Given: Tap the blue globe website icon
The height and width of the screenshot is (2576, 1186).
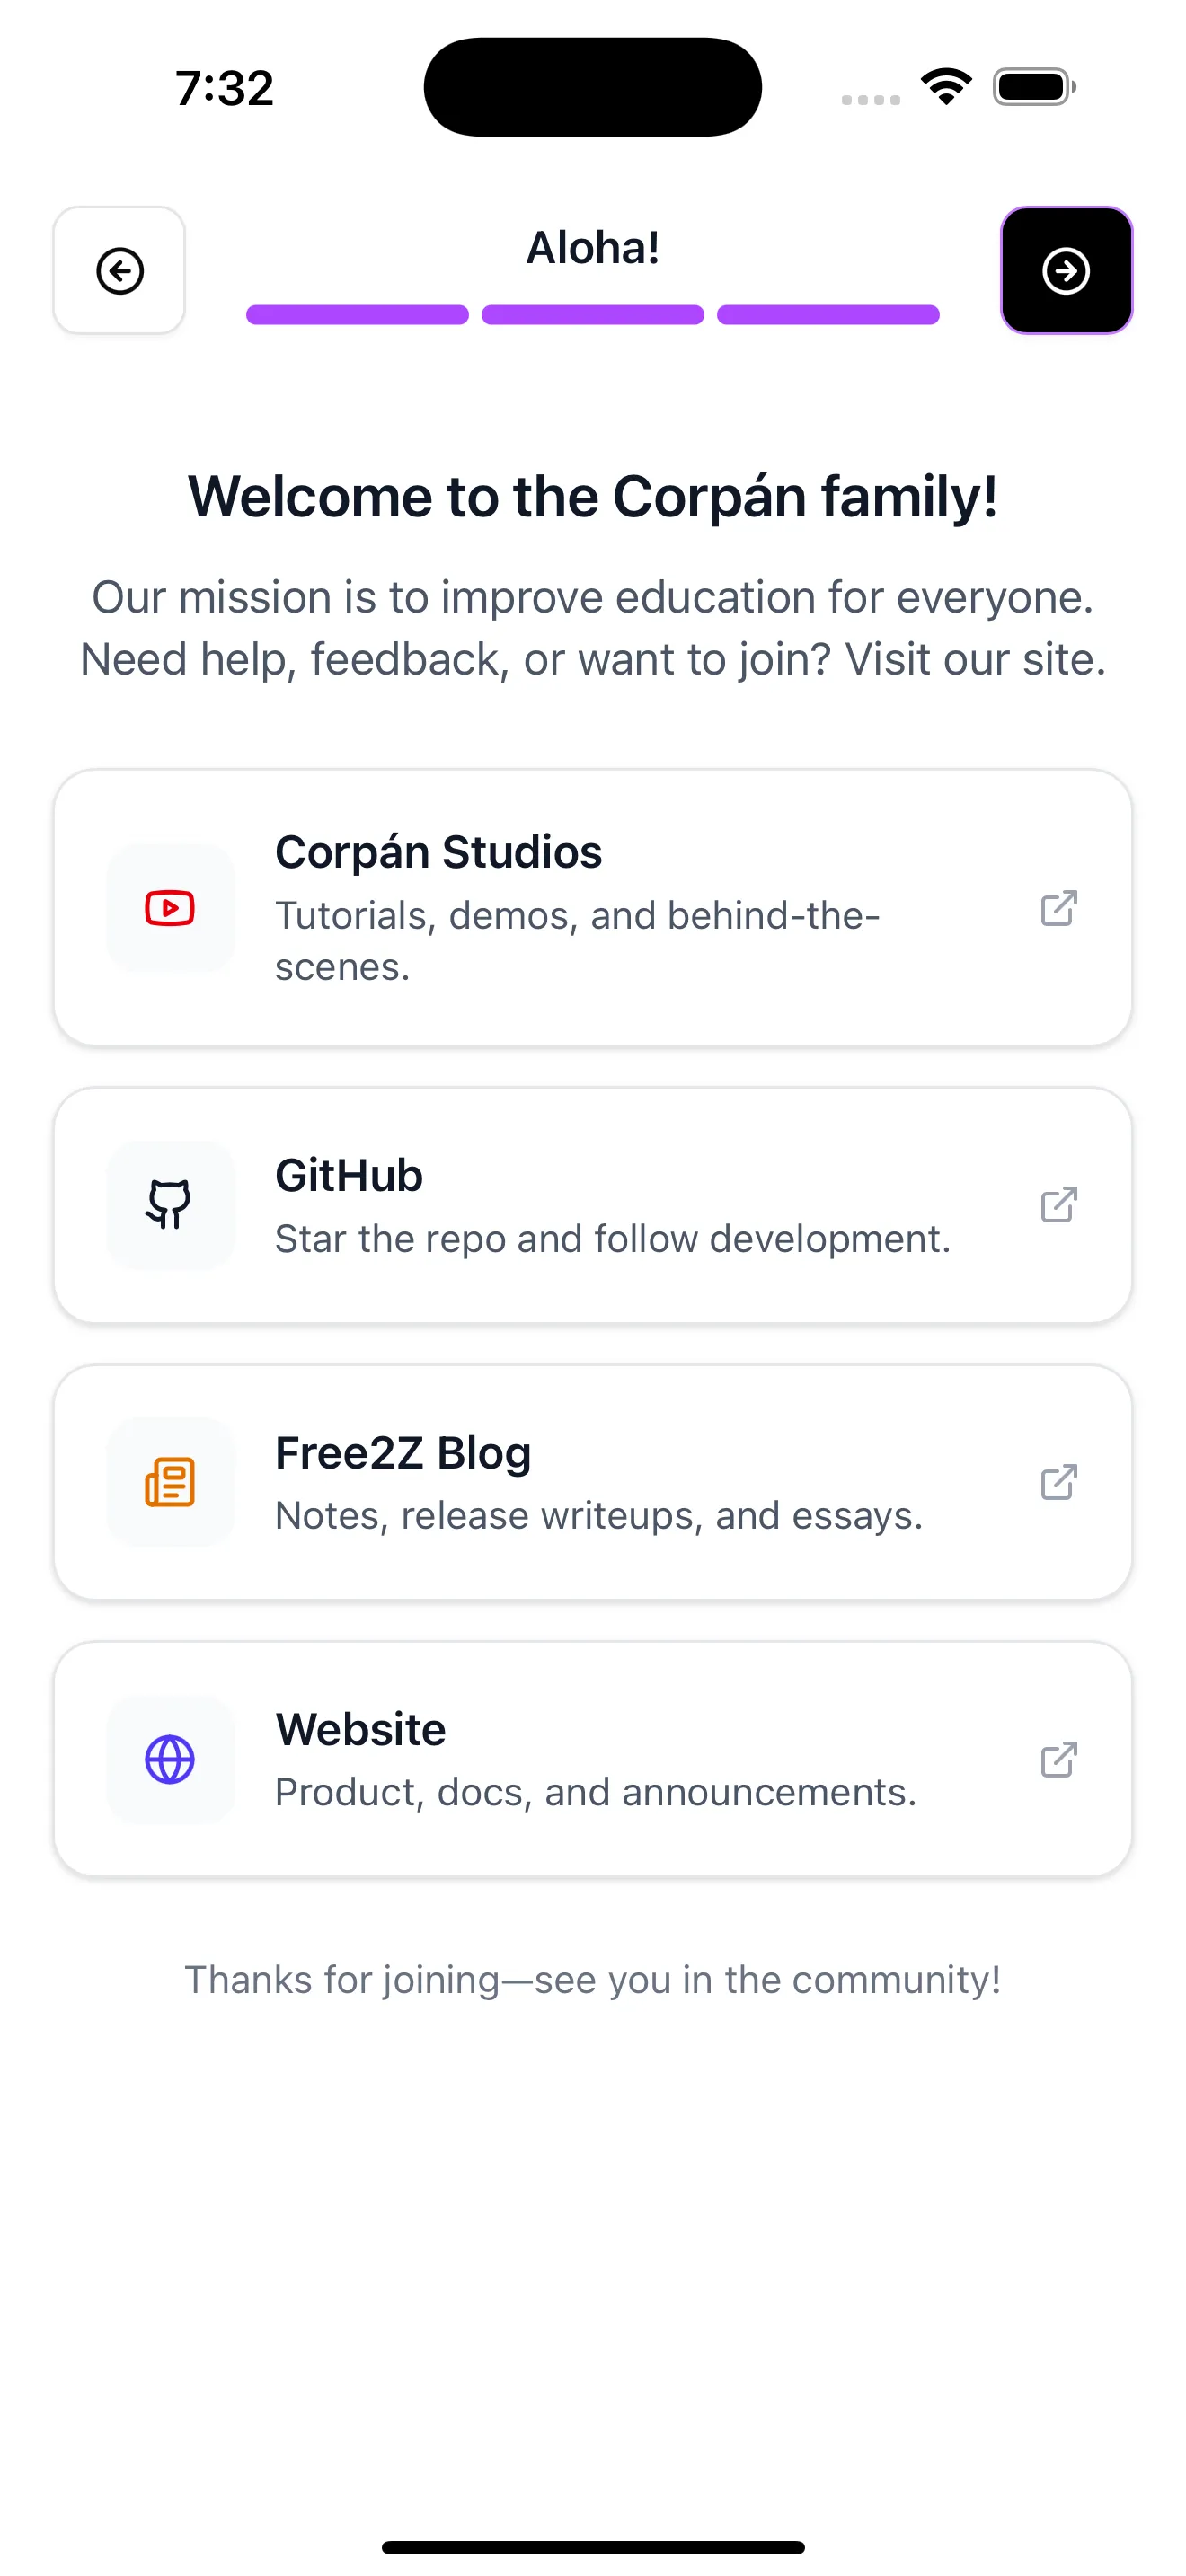Looking at the screenshot, I should coord(170,1759).
